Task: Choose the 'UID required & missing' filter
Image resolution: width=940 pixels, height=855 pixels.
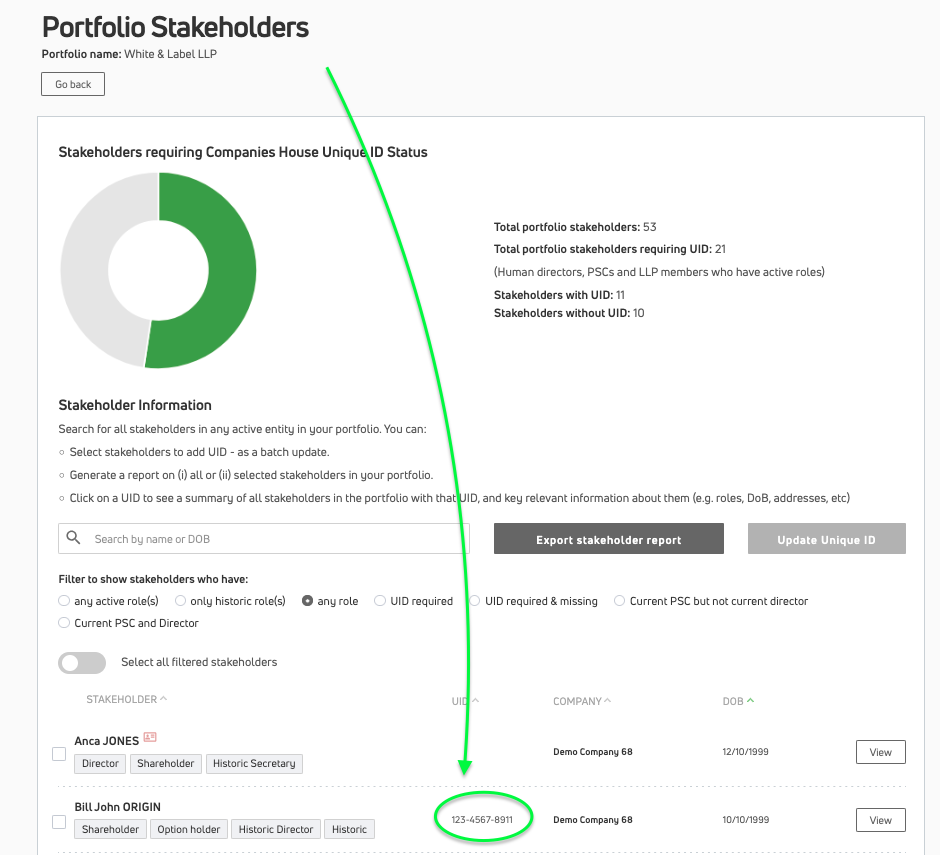Action: (x=476, y=601)
